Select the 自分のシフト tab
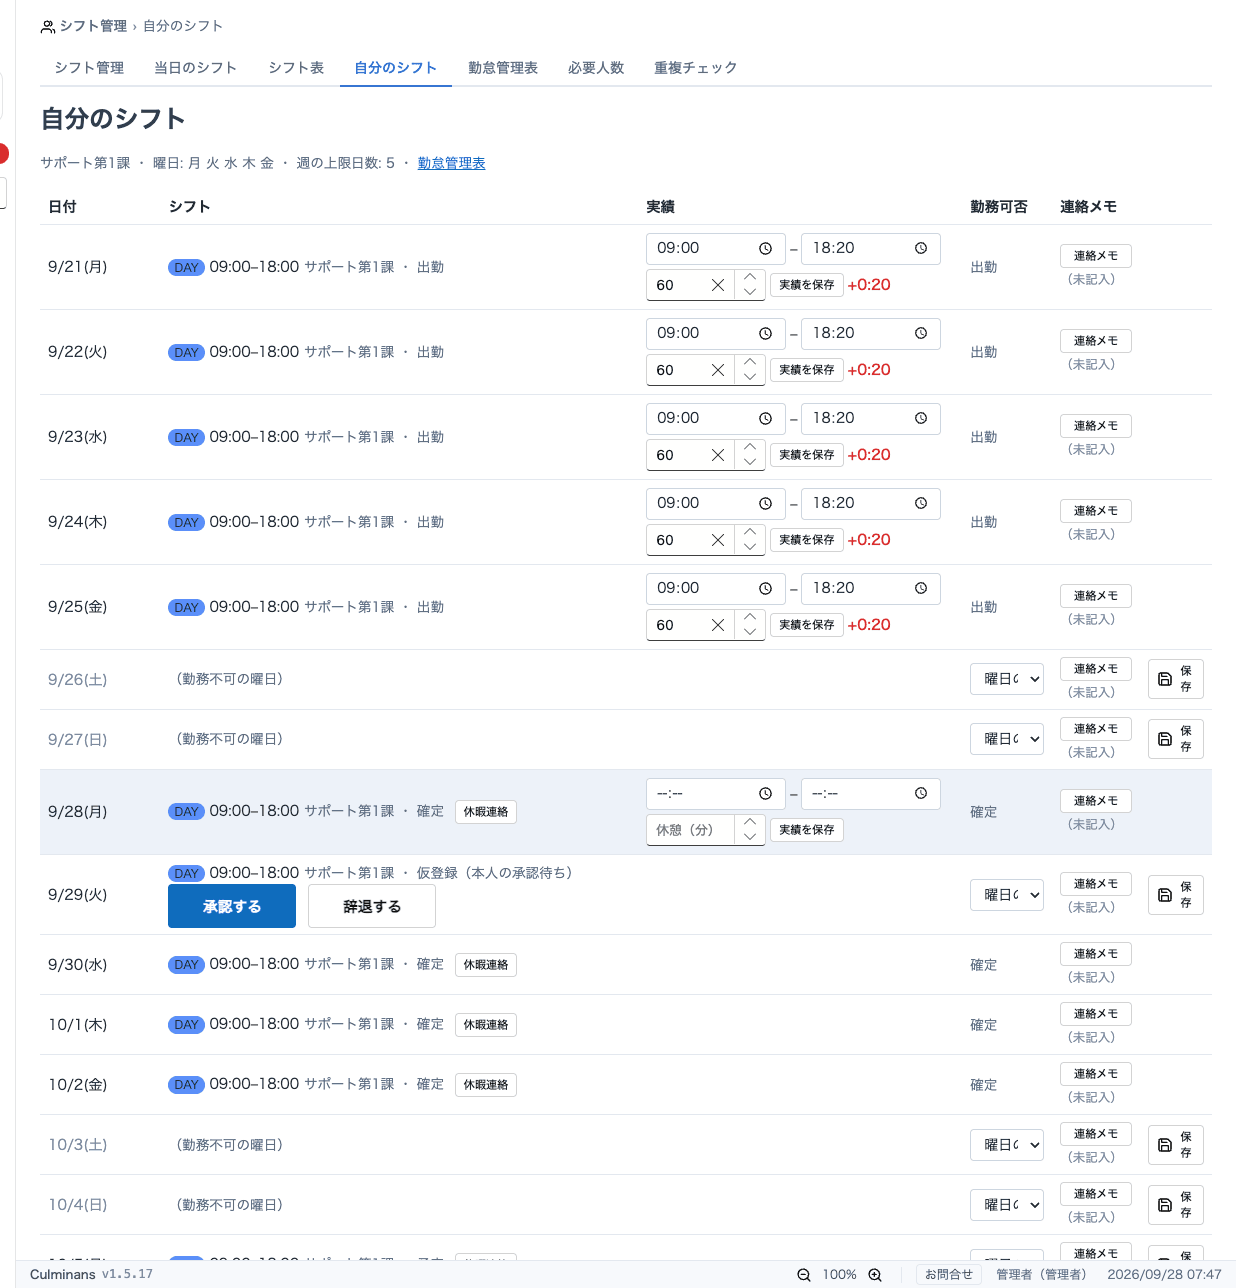This screenshot has width=1236, height=1288. pos(396,68)
